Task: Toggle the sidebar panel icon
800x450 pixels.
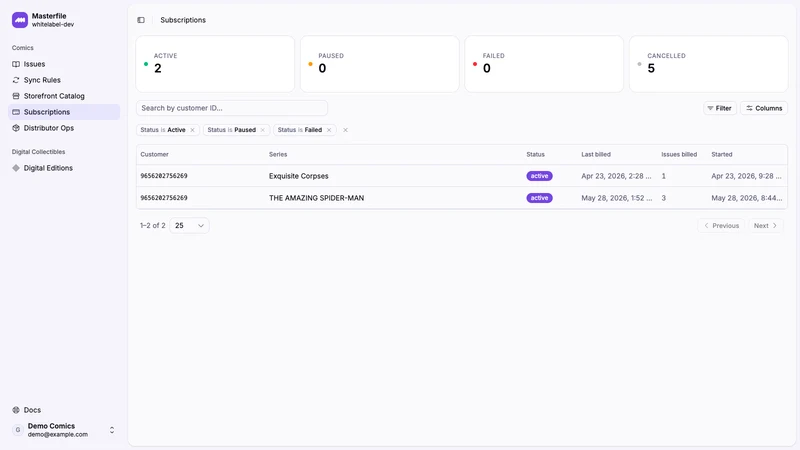Action: click(x=141, y=20)
